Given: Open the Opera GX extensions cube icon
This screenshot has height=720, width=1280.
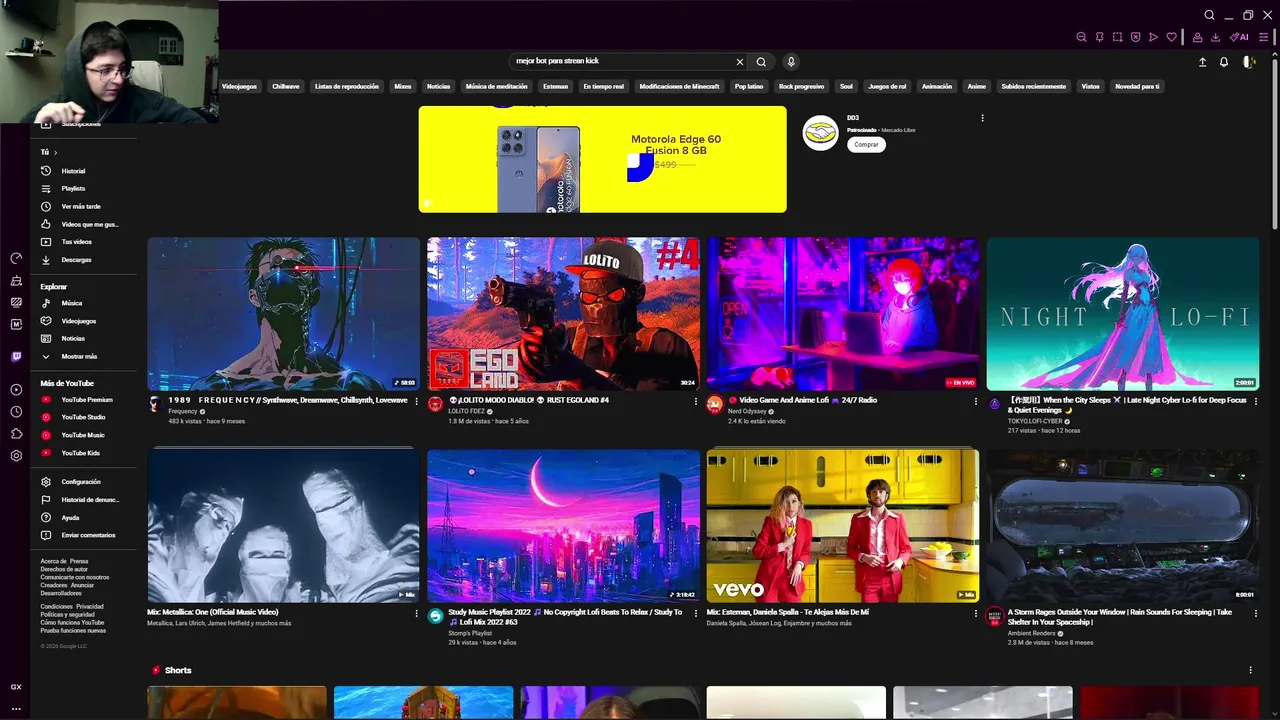Looking at the screenshot, I should 16,434.
